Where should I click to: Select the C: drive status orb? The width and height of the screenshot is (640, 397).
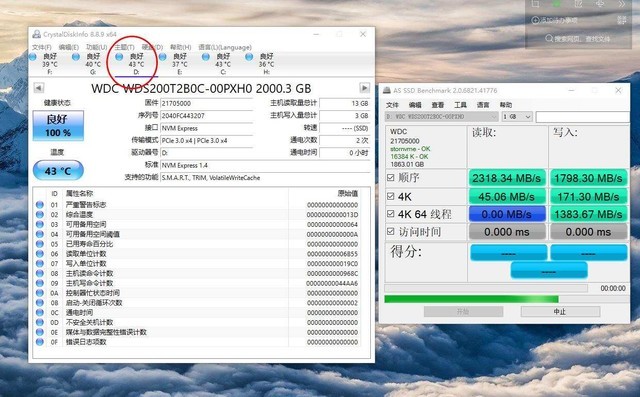pyautogui.click(x=206, y=57)
